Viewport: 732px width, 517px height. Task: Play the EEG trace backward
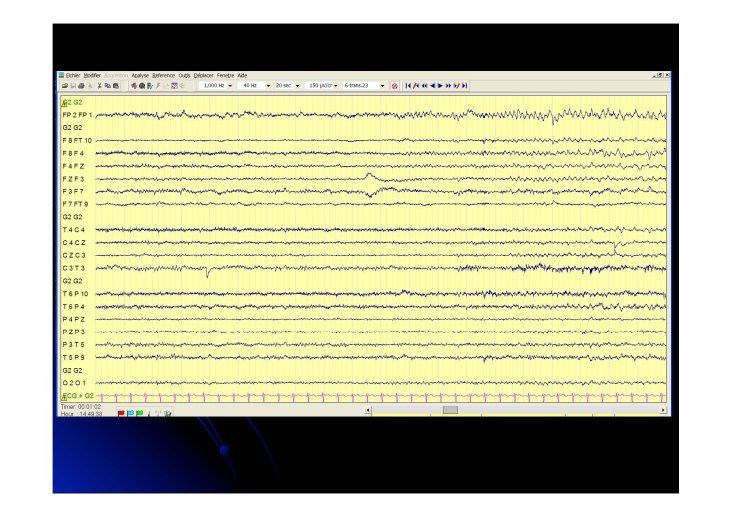click(x=432, y=85)
